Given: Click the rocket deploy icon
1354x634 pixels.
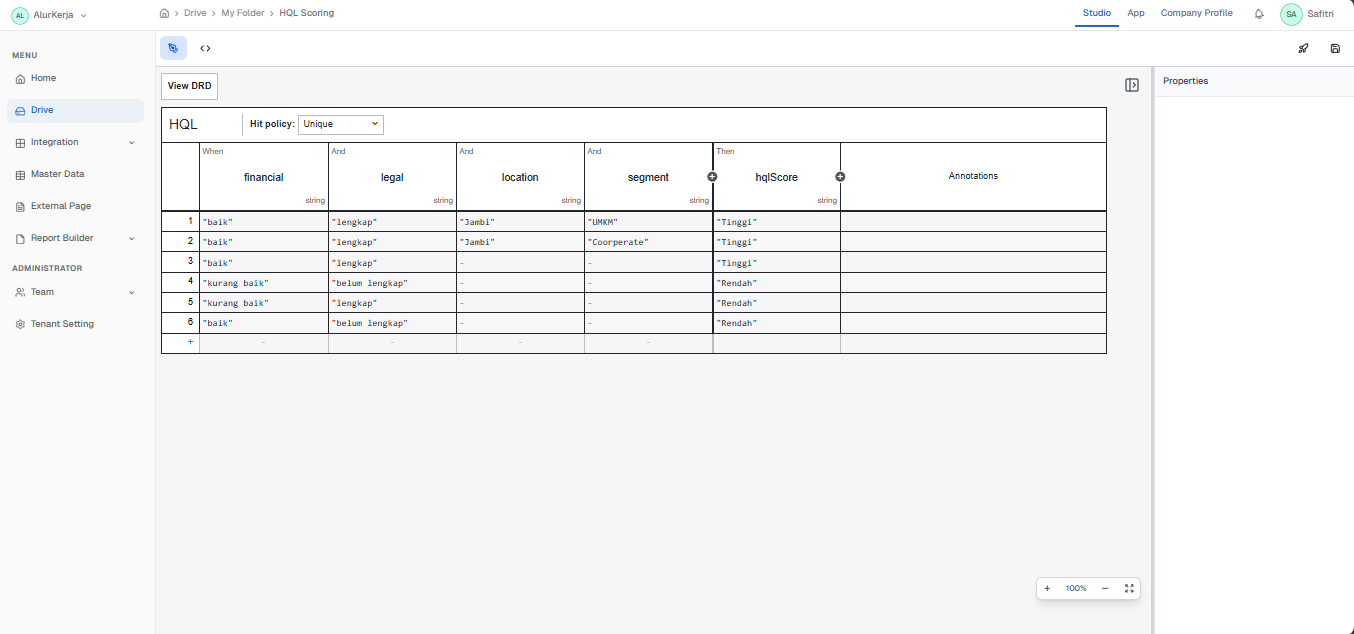Looking at the screenshot, I should 1303,48.
